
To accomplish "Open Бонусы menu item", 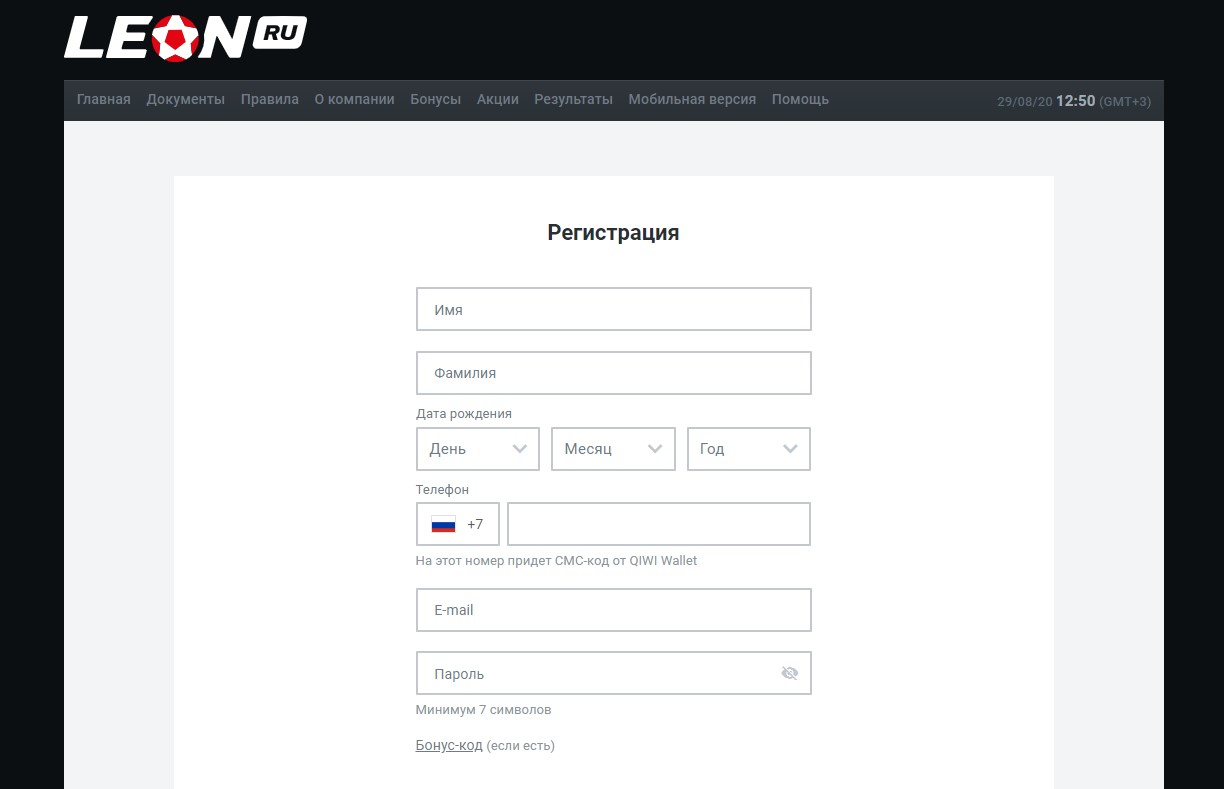I will (x=435, y=99).
